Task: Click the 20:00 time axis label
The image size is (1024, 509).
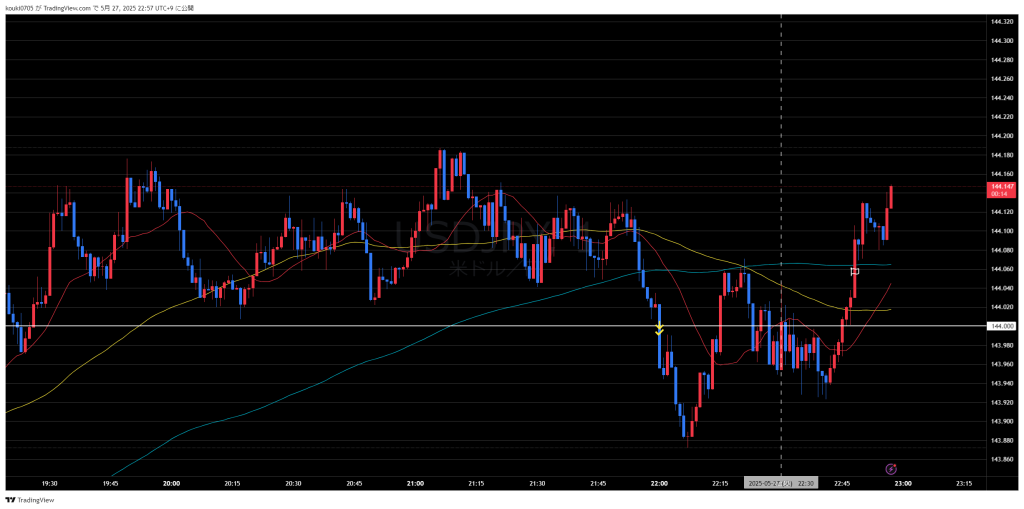Action: tap(171, 483)
